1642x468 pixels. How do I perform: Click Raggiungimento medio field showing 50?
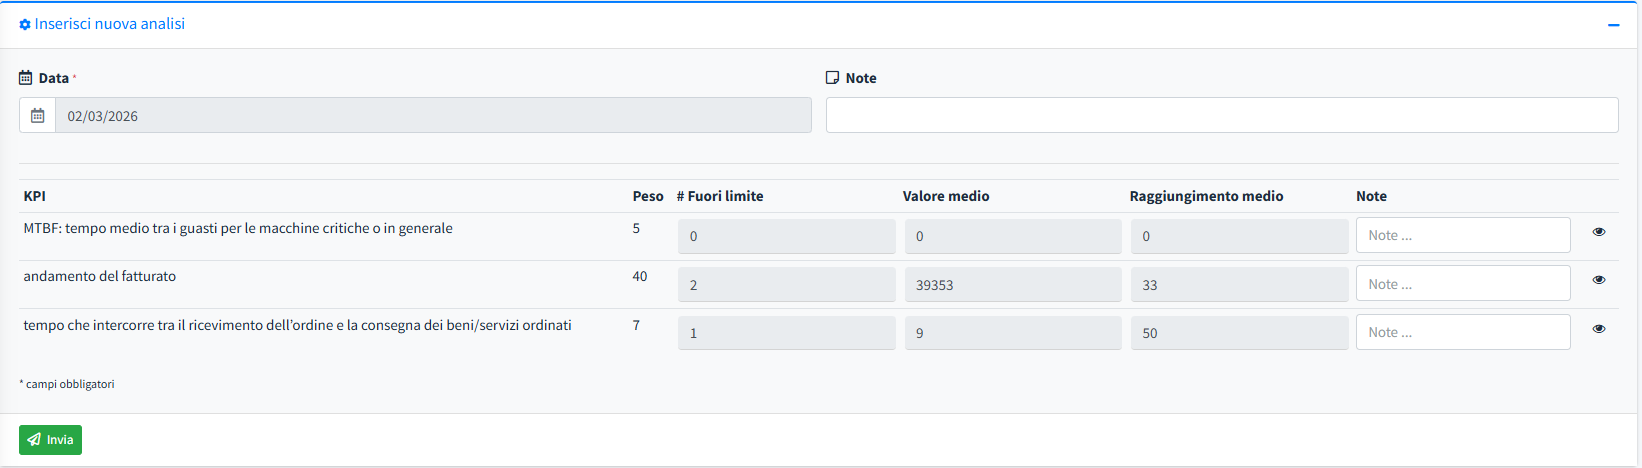pos(1238,333)
